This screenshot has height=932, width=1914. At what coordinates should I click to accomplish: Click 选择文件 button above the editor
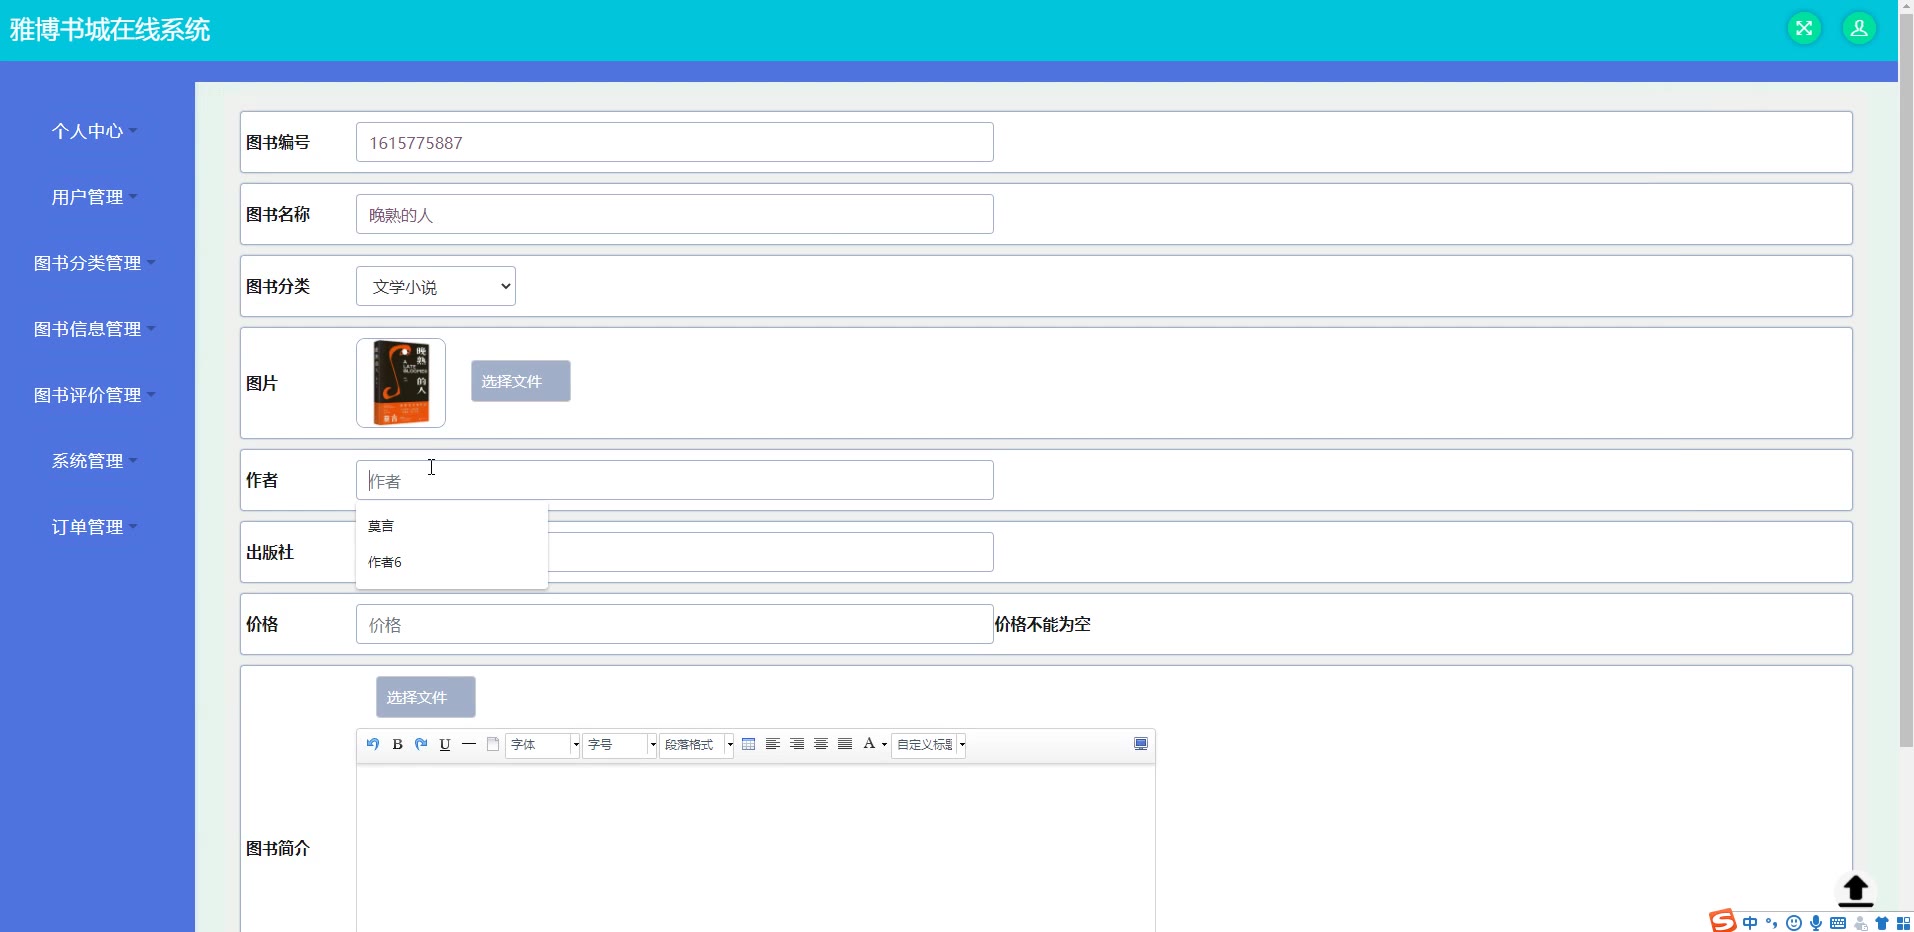pyautogui.click(x=426, y=697)
